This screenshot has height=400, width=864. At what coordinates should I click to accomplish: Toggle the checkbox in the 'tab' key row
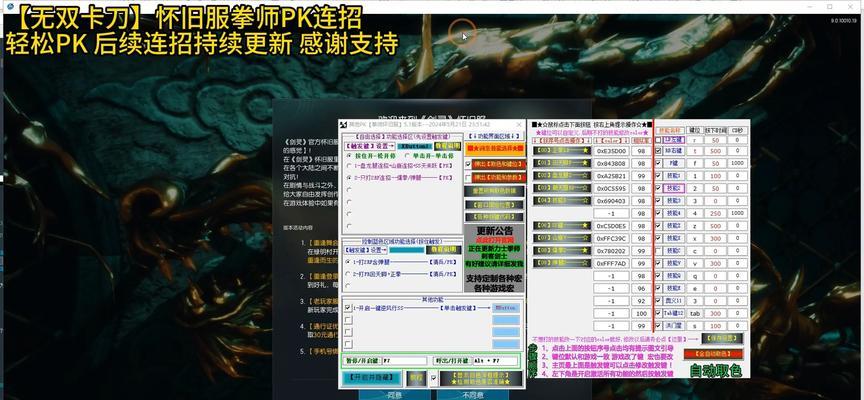[x=658, y=313]
